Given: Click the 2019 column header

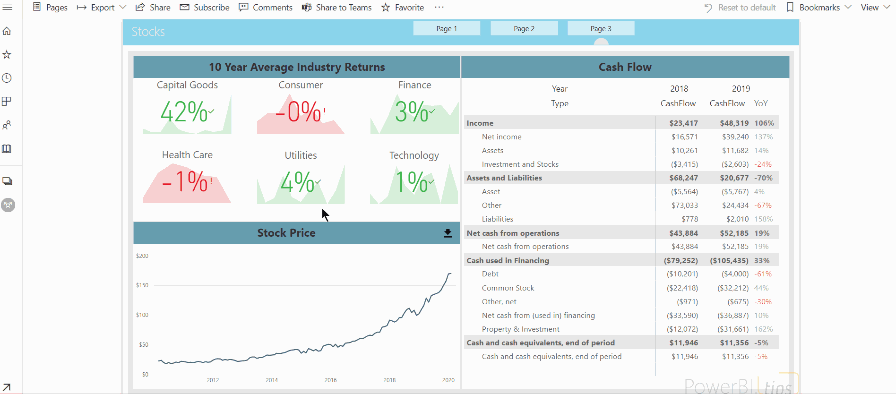Looking at the screenshot, I should click(x=741, y=89).
